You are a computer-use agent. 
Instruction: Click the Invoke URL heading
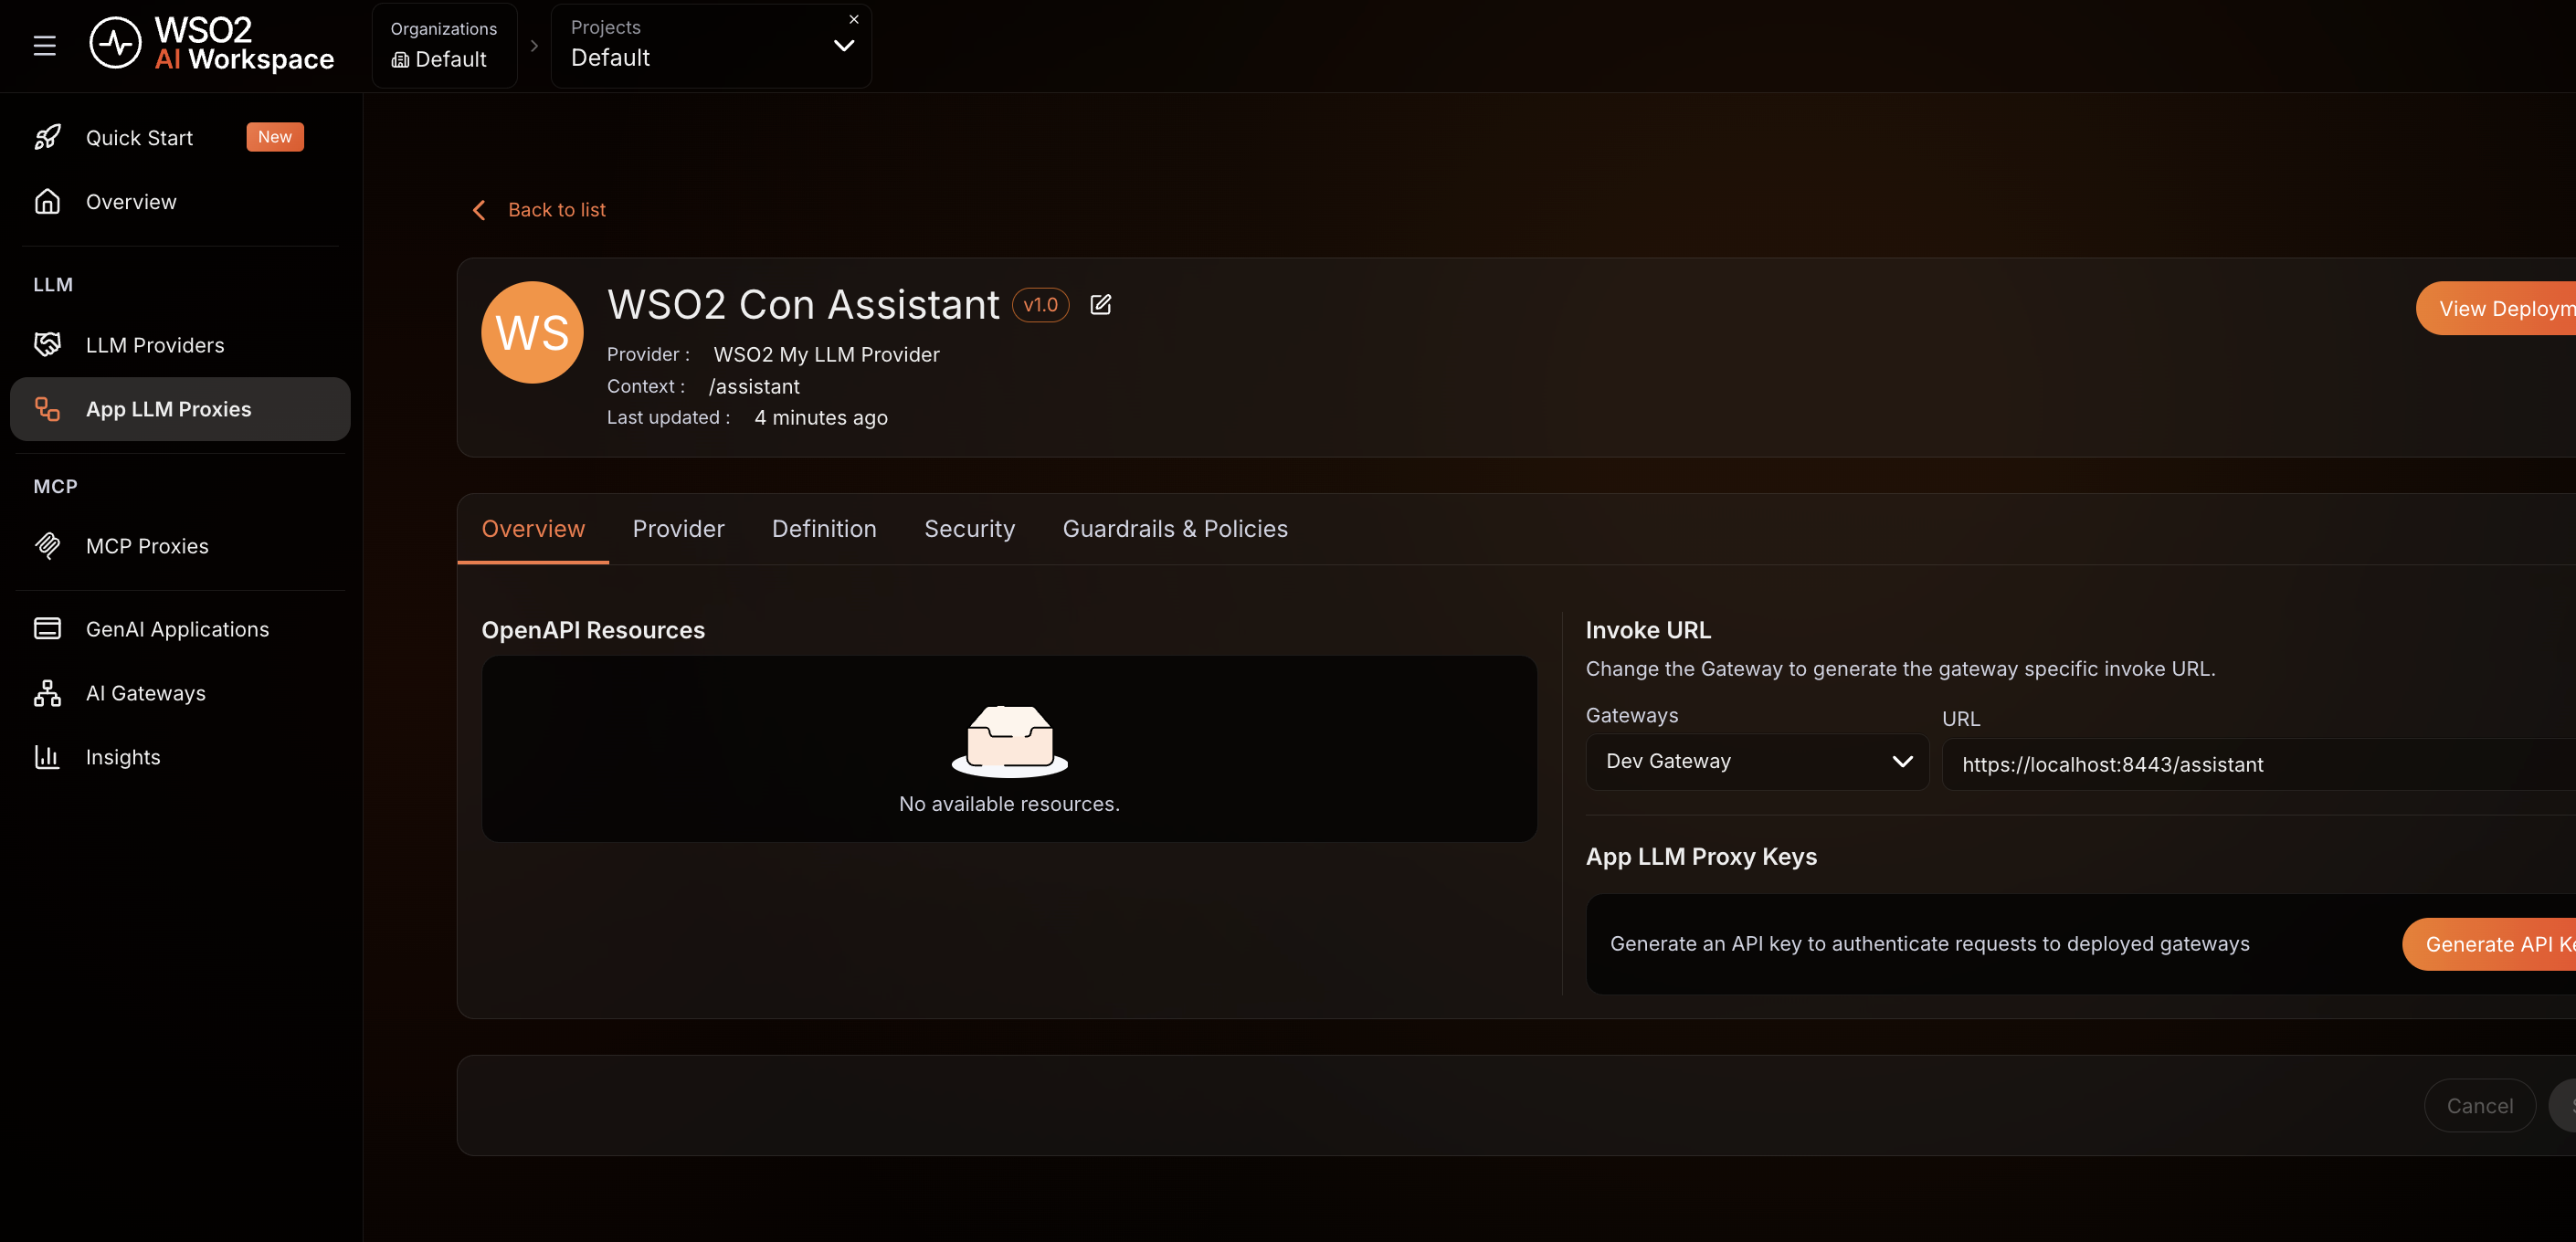point(1648,630)
